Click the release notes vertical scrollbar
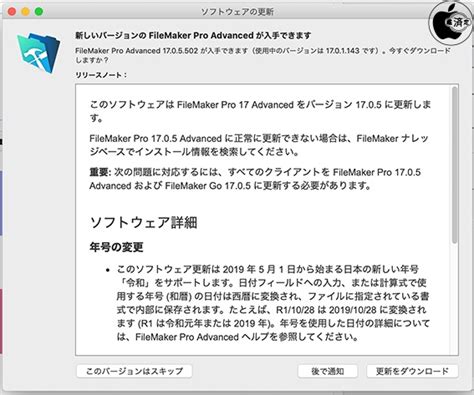This screenshot has width=474, height=395. pyautogui.click(x=454, y=165)
